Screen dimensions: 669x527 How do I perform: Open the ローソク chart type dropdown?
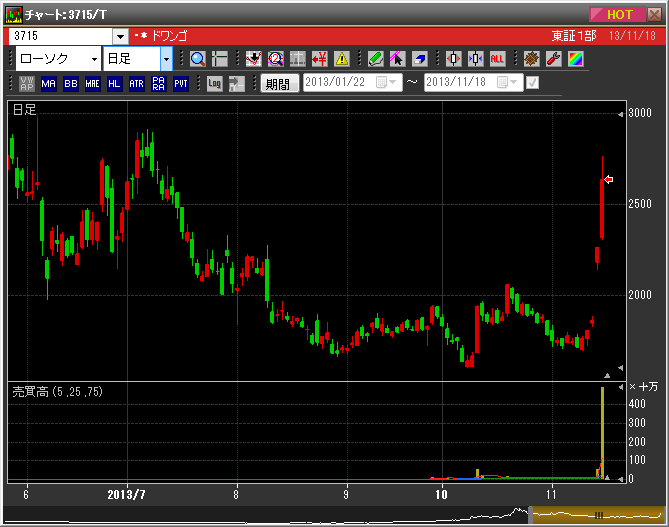point(94,59)
